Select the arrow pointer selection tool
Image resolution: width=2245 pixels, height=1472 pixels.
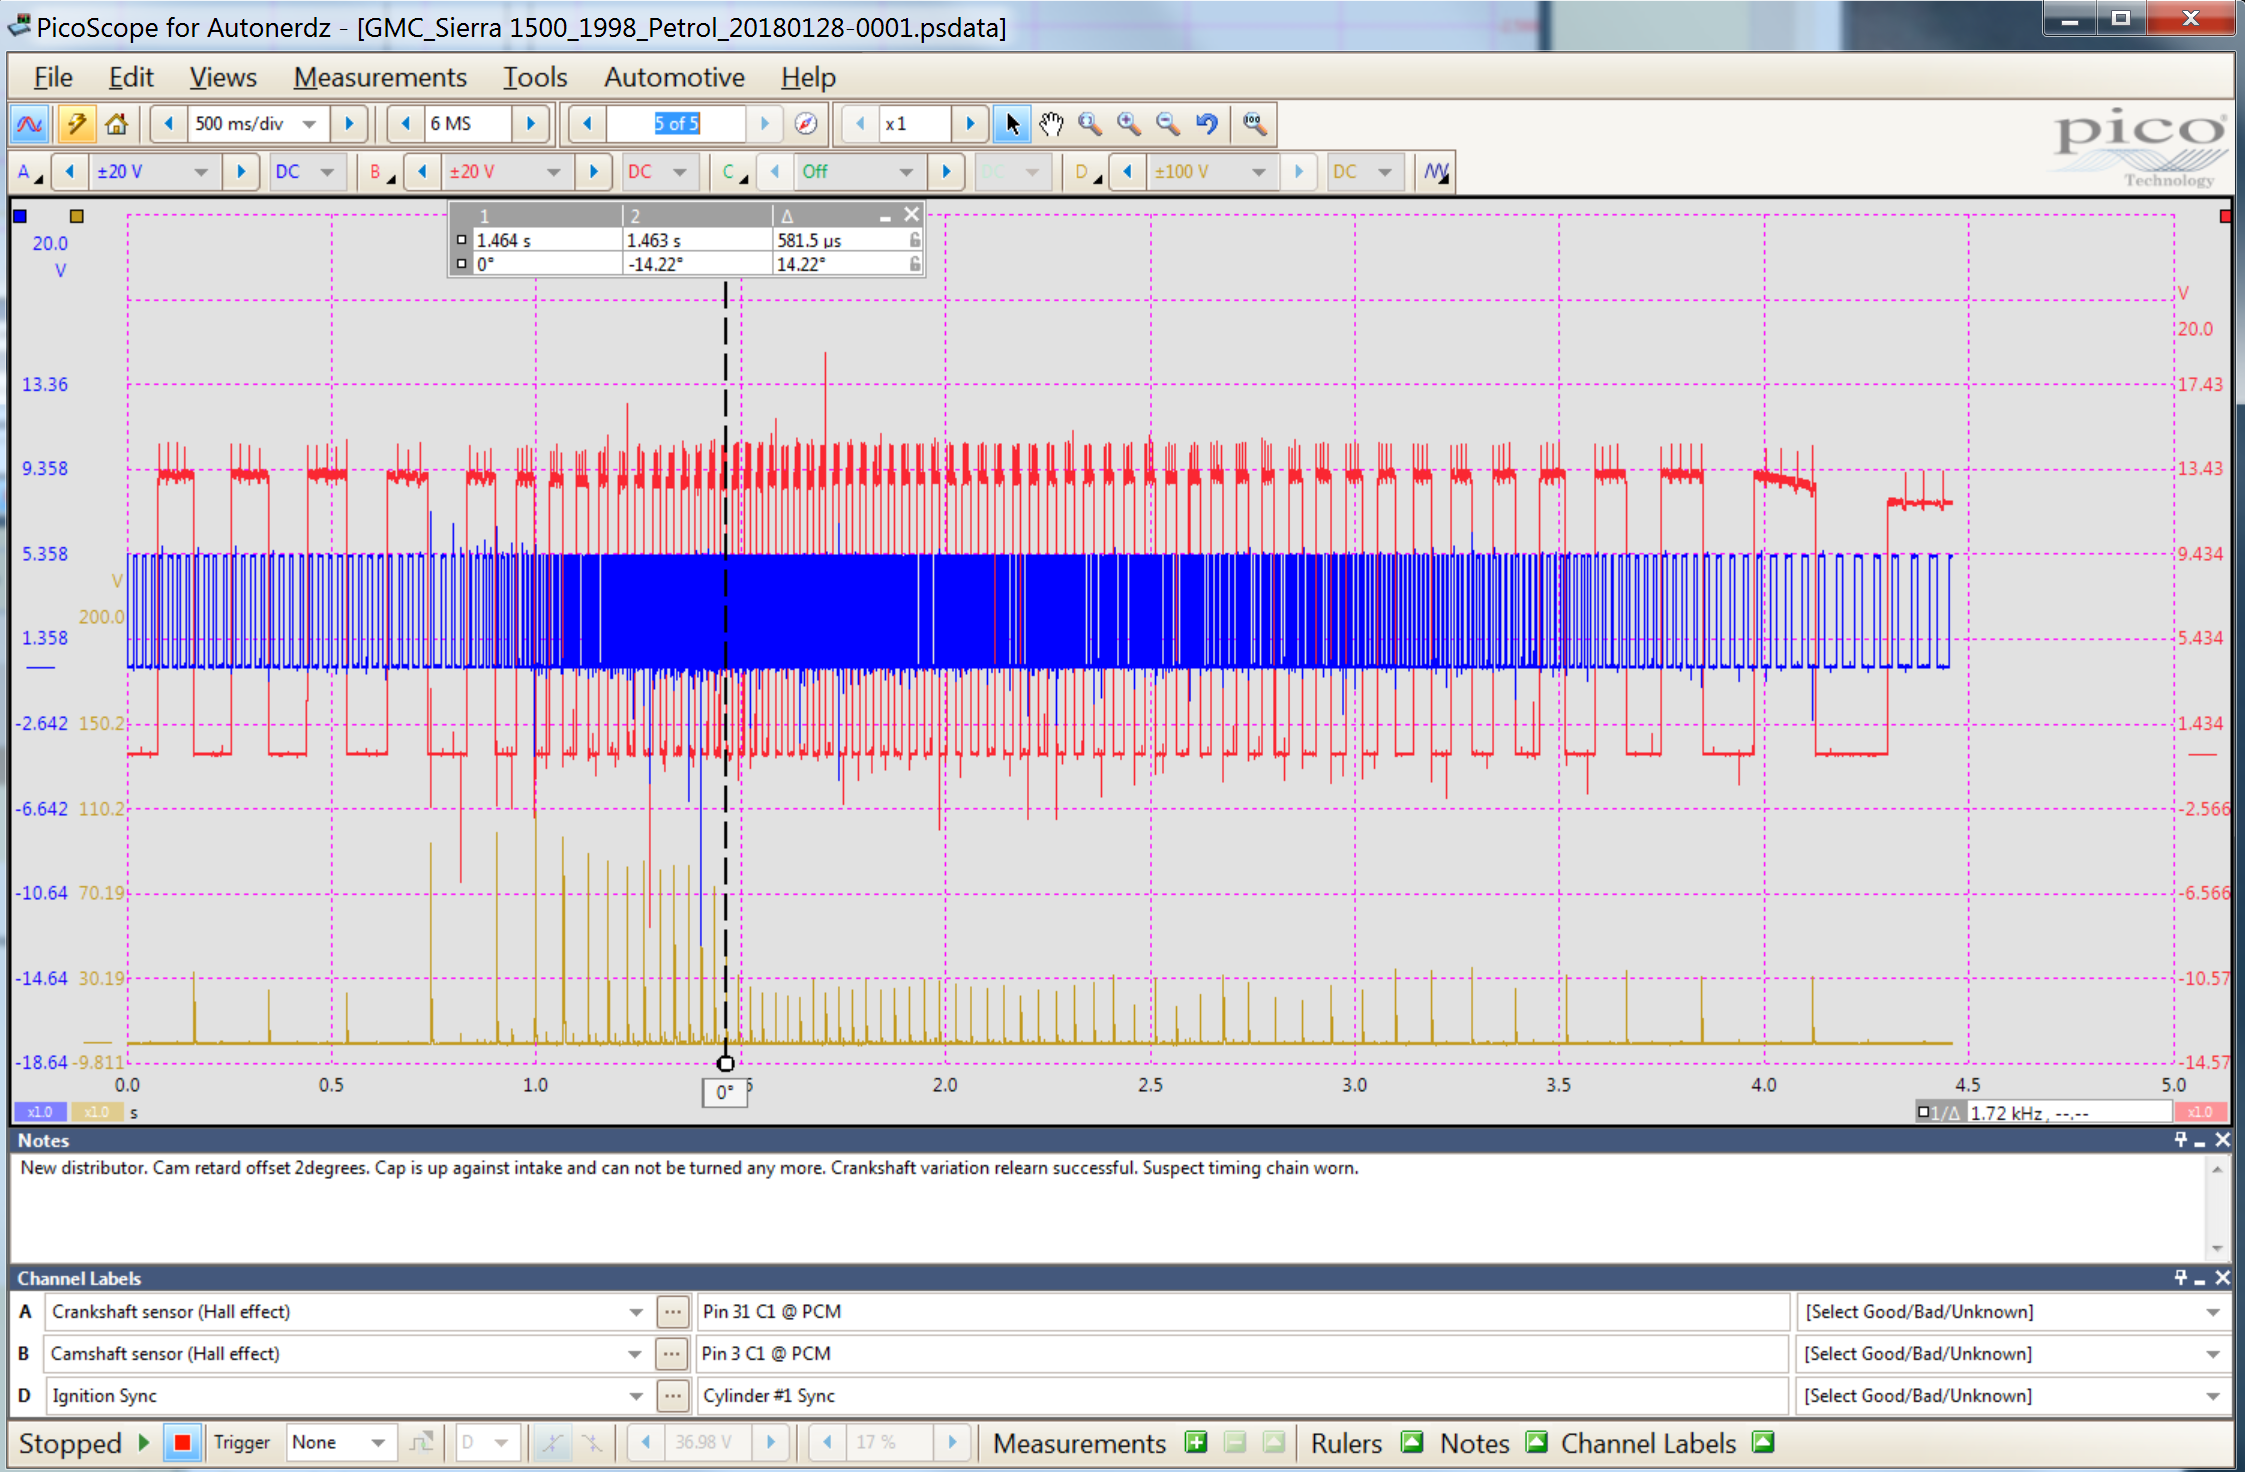[x=1012, y=124]
